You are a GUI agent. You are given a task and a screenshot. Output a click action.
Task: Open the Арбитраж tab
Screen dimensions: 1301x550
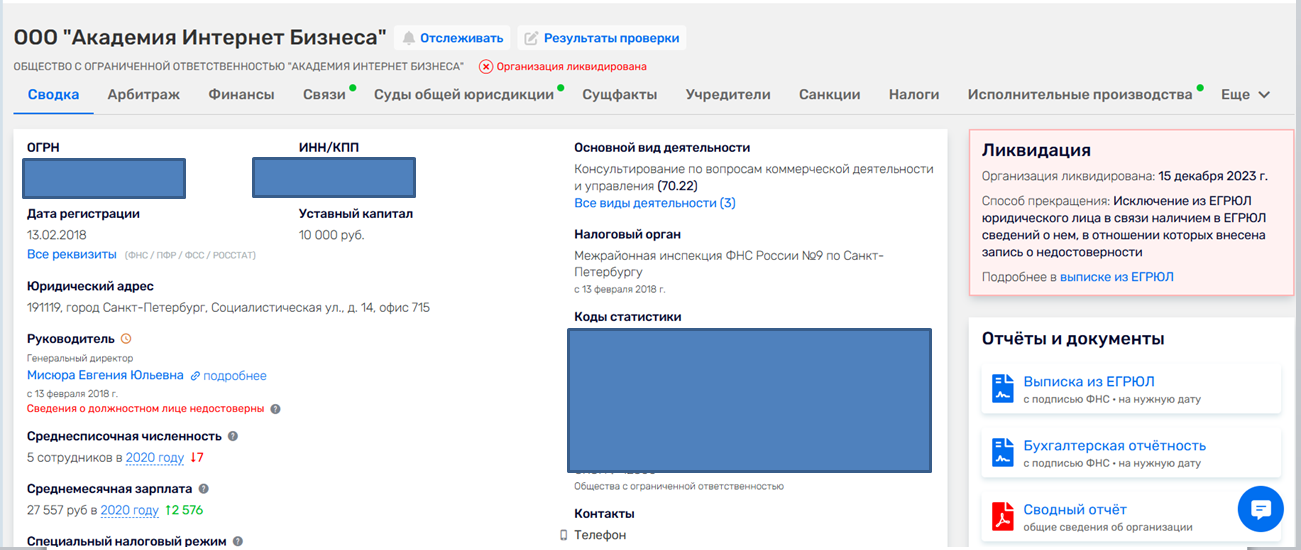click(x=144, y=94)
